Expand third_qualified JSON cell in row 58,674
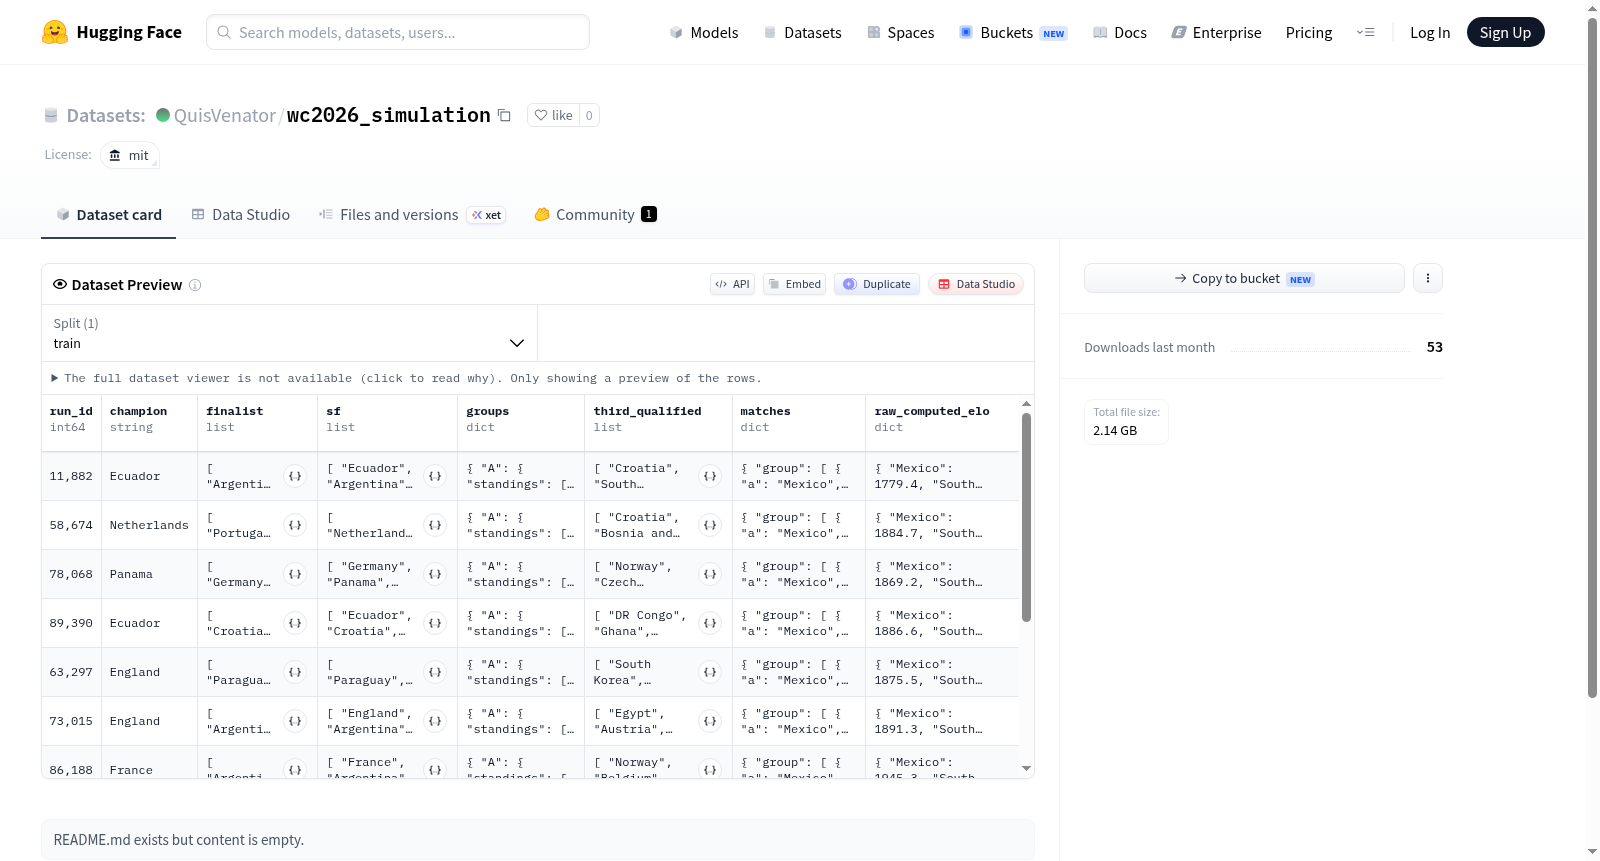This screenshot has height=861, width=1600. click(x=710, y=525)
